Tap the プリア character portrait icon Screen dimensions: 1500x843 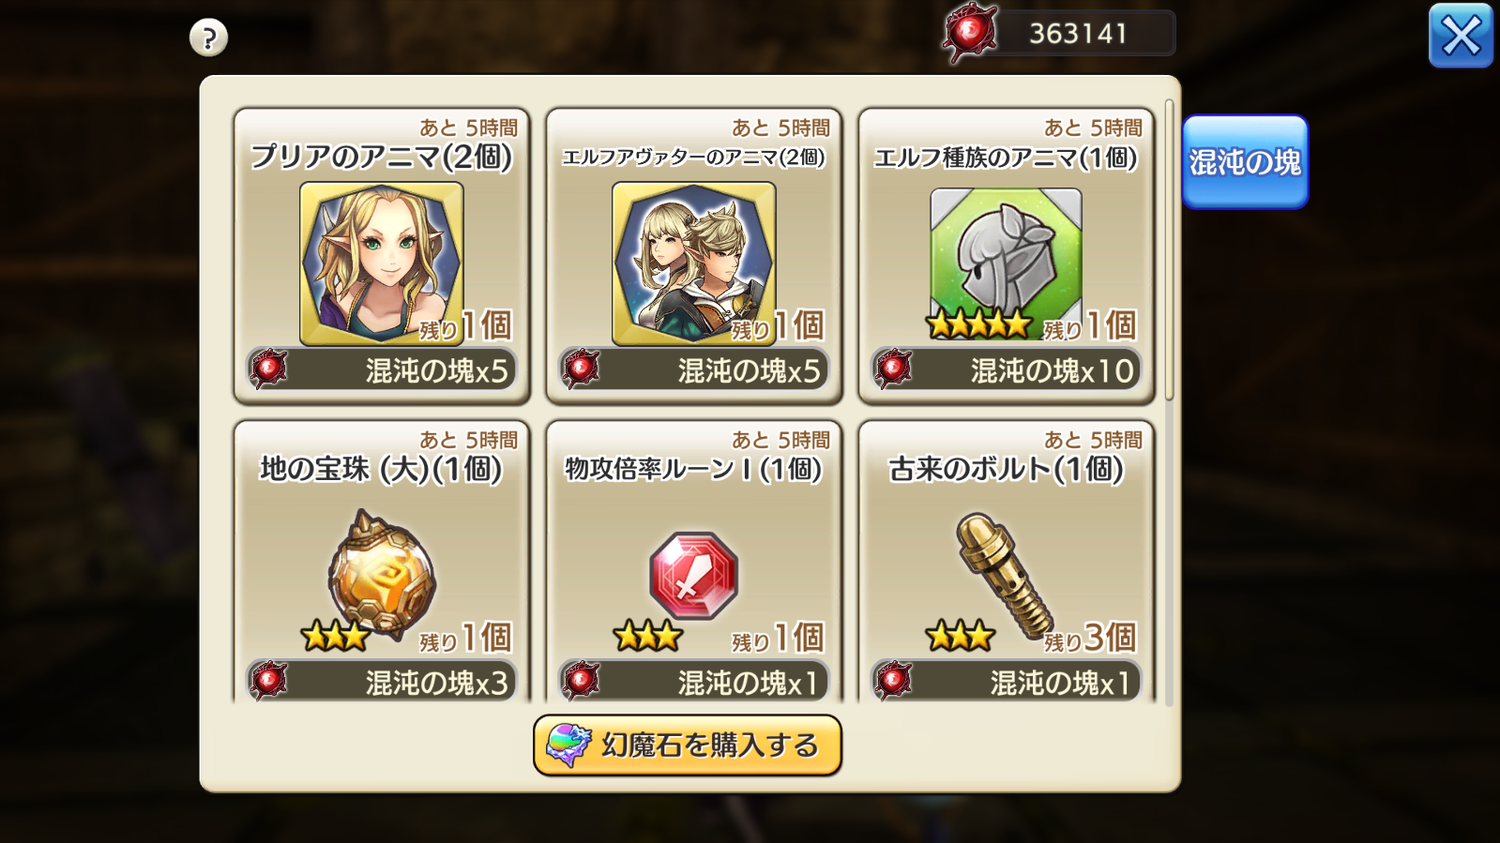[381, 263]
